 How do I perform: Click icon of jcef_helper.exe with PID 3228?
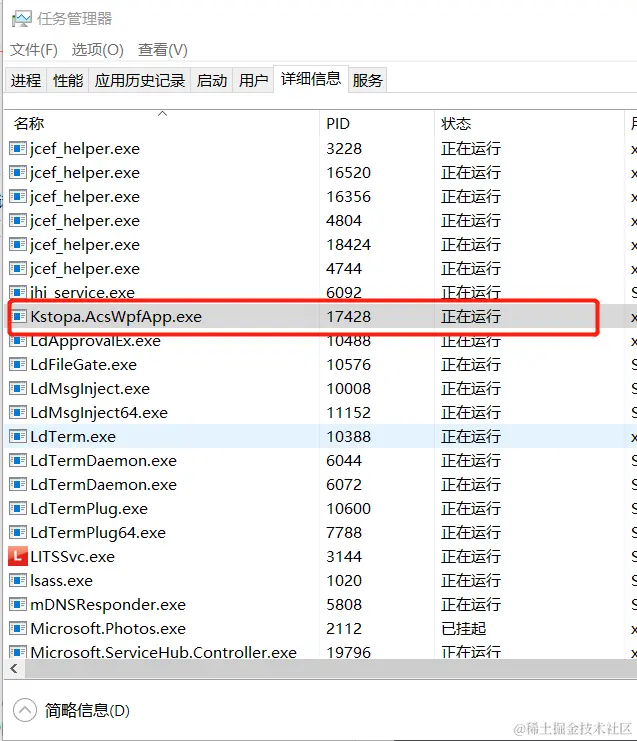coord(18,148)
